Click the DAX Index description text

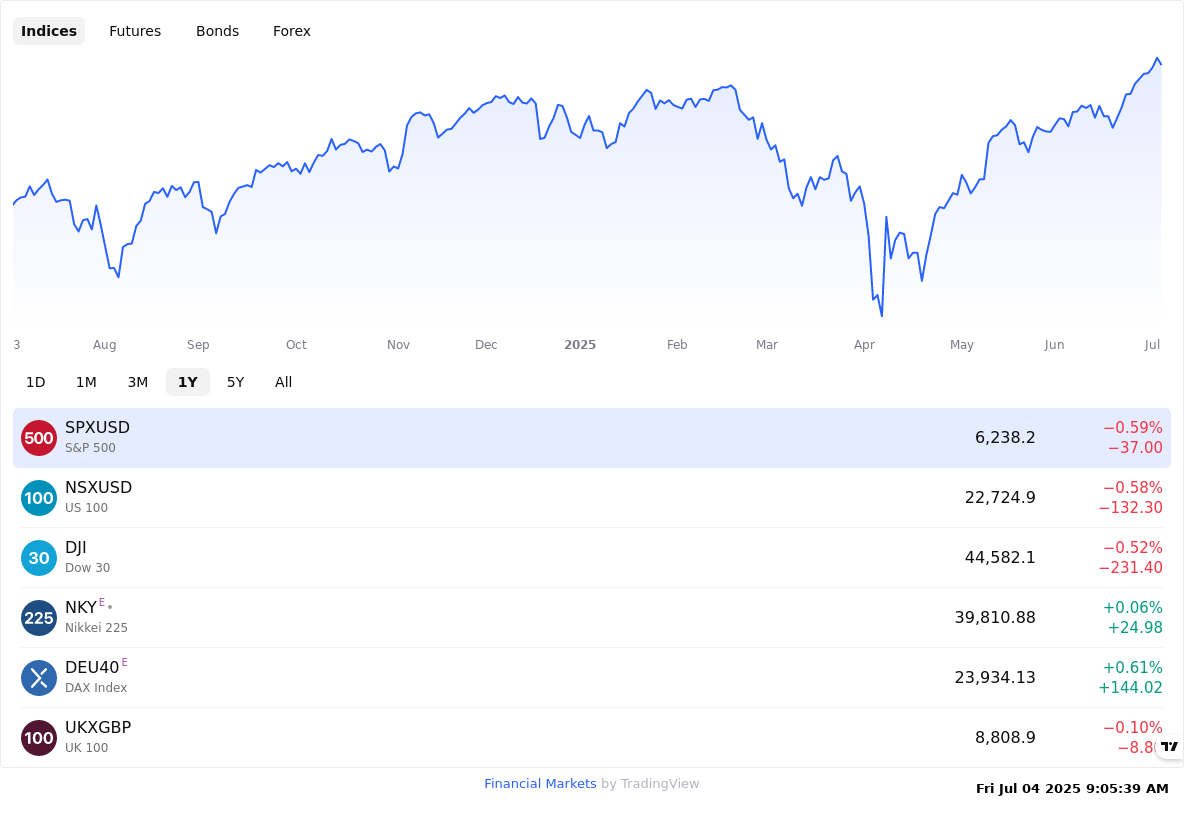click(x=96, y=688)
